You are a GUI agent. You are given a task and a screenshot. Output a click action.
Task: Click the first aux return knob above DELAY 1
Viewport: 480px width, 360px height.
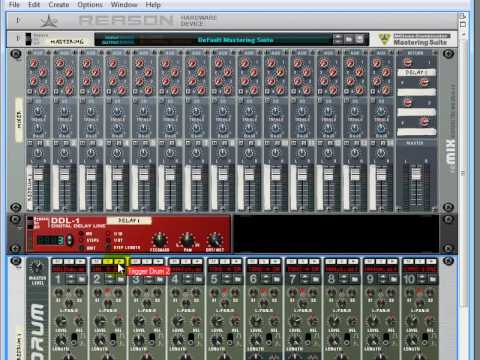coord(408,62)
